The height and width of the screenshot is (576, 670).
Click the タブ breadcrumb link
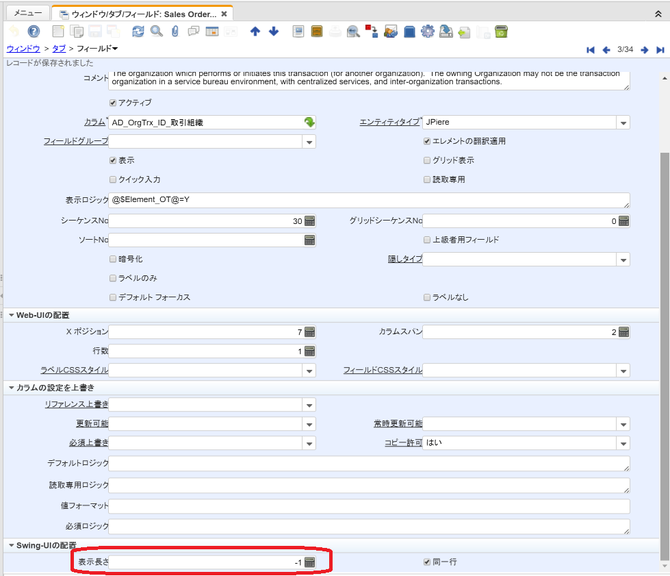[59, 49]
